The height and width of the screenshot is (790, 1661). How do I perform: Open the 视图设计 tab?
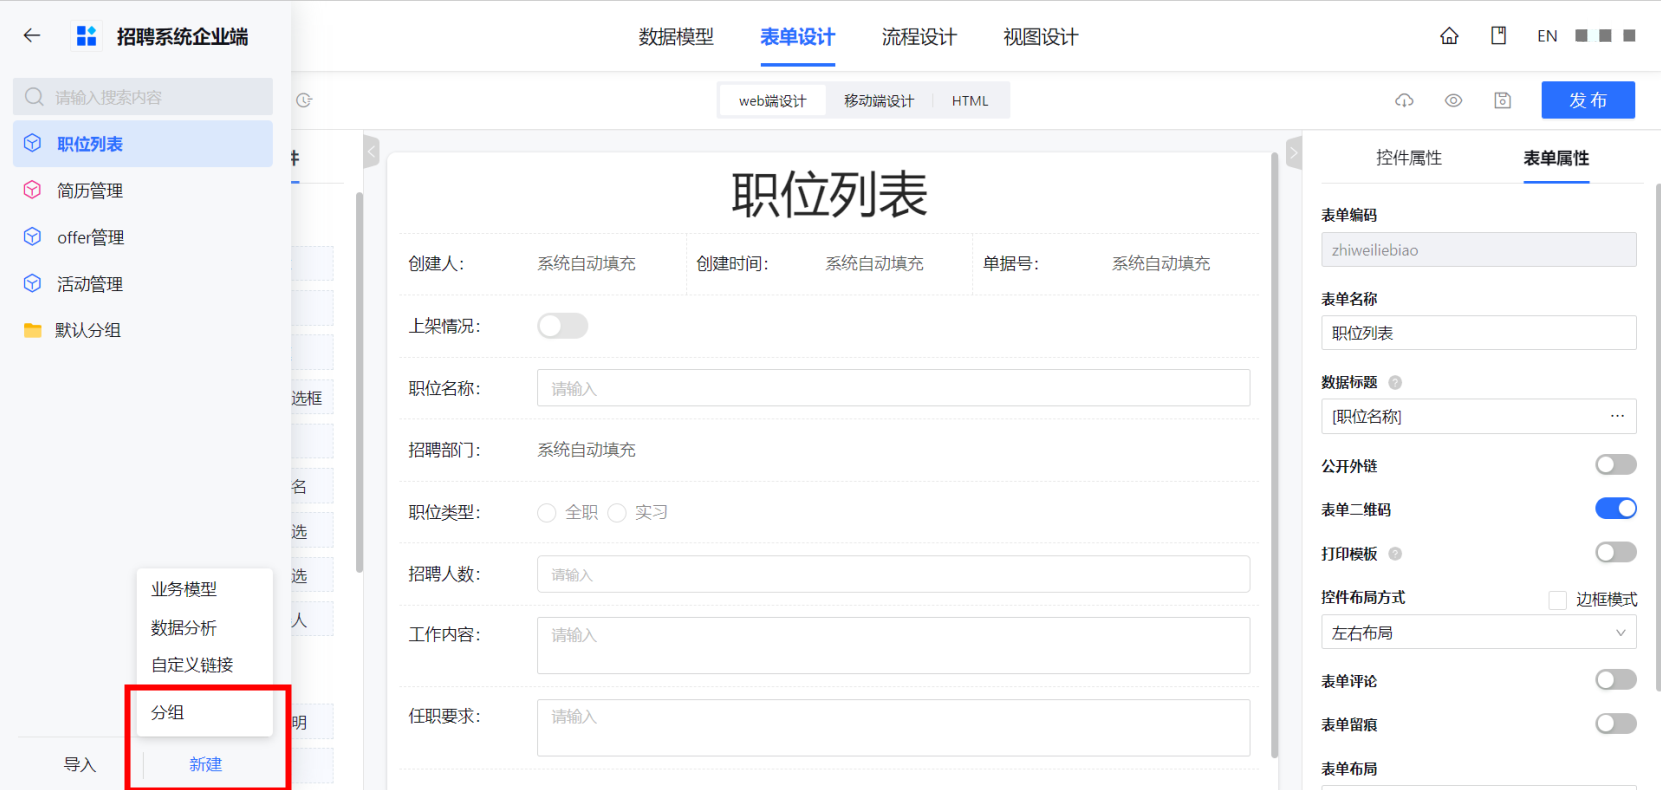pyautogui.click(x=1040, y=37)
